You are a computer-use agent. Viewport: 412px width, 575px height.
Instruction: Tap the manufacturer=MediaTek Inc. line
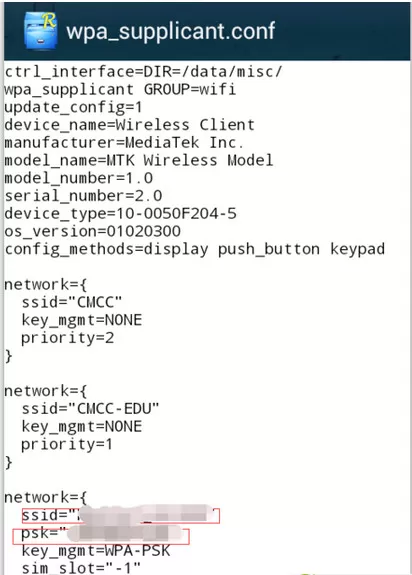click(x=124, y=142)
